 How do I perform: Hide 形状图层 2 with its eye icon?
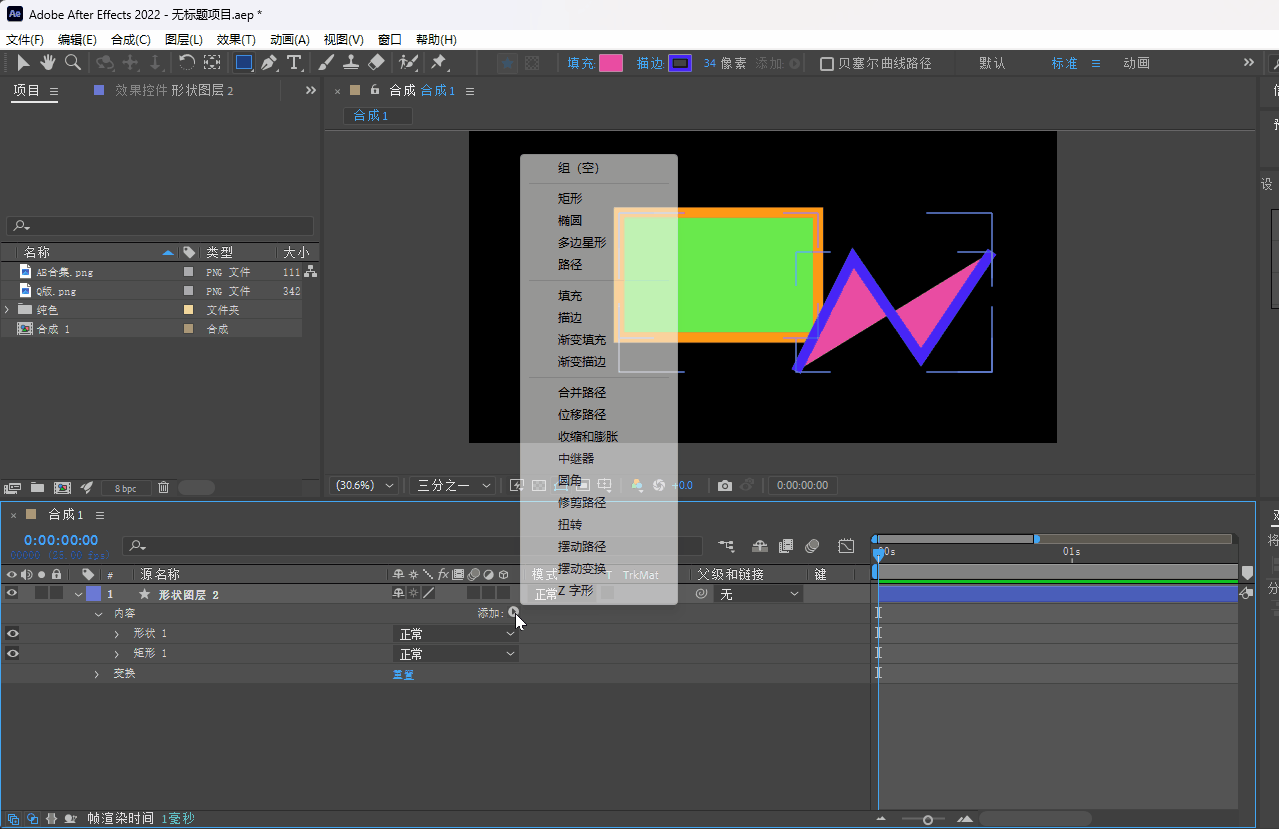point(12,594)
